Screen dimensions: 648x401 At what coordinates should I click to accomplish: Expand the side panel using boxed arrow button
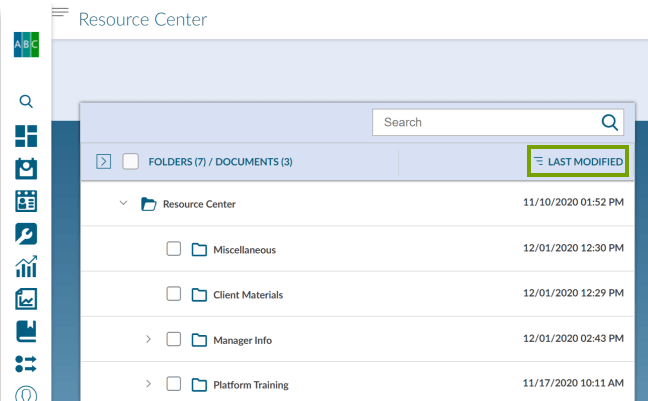pyautogui.click(x=104, y=161)
